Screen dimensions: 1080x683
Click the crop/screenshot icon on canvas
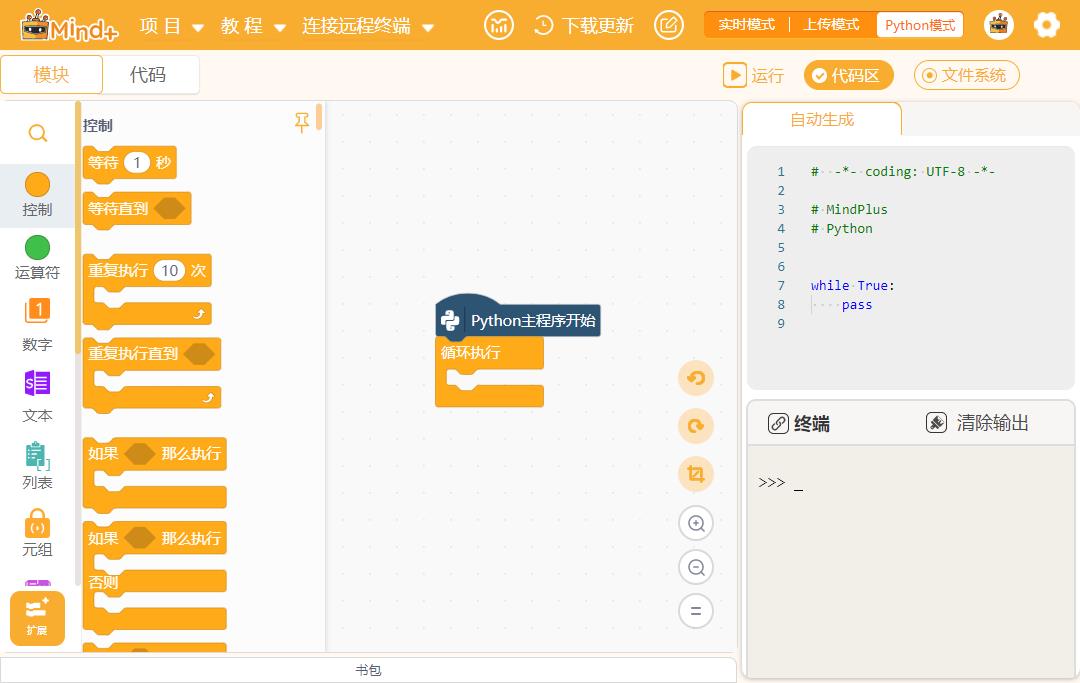(x=696, y=474)
